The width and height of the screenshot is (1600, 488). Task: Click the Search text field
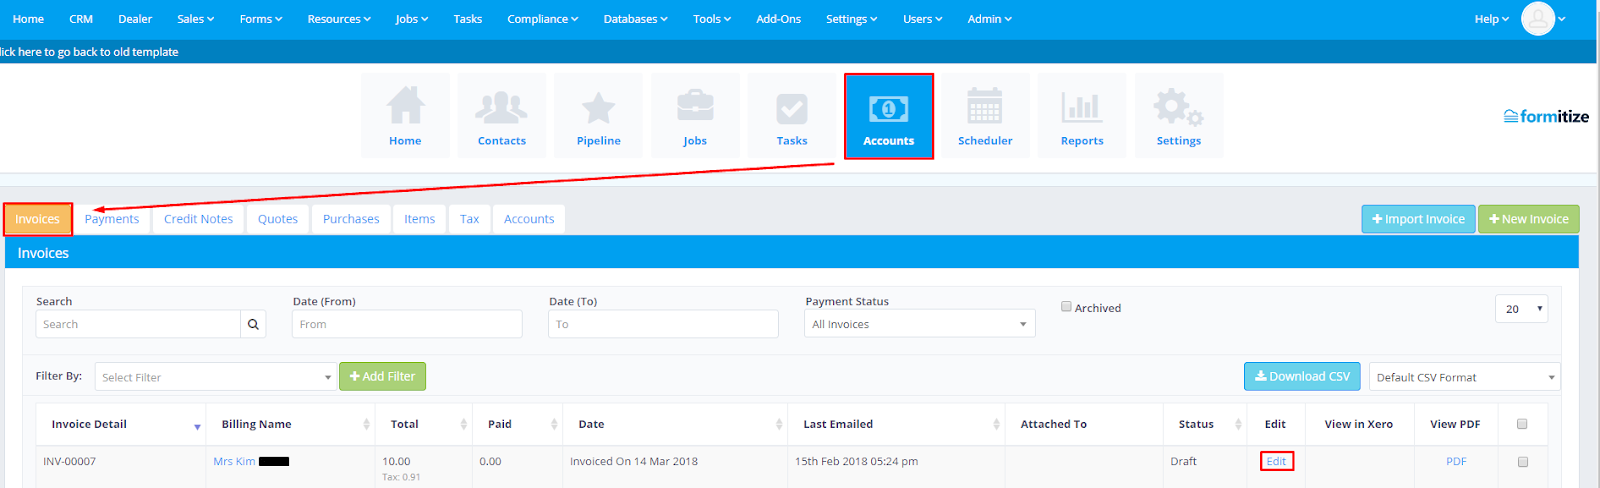[138, 324]
